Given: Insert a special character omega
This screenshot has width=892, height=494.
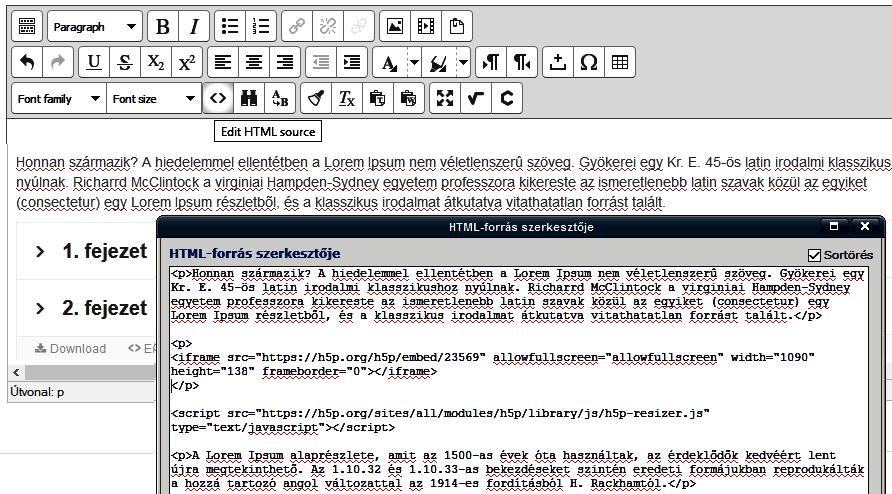Looking at the screenshot, I should tap(589, 62).
